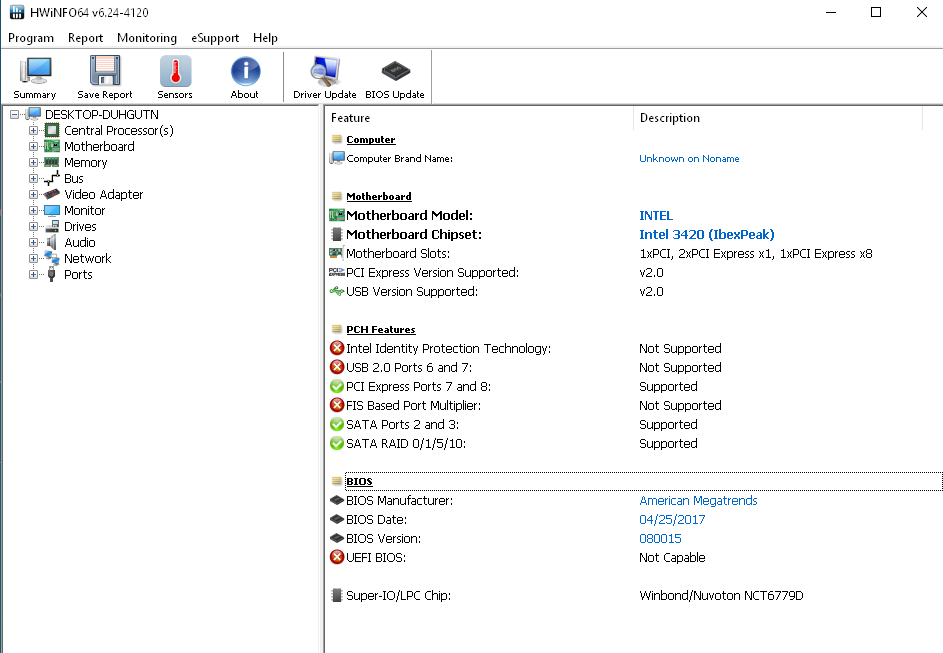
Task: Expand the Ports tree node
Action: click(34, 274)
